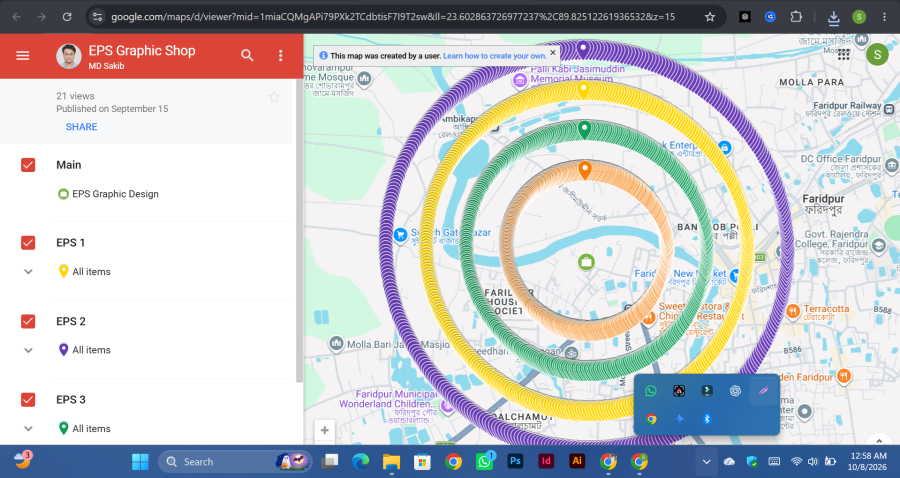
Task: Select All items under EPS 1
Action: (x=91, y=272)
